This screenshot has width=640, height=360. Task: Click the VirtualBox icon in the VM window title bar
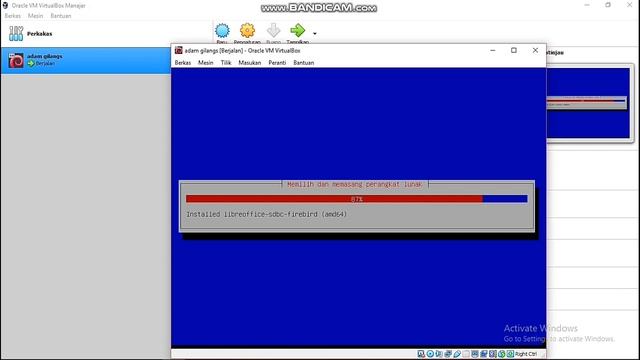pos(178,50)
